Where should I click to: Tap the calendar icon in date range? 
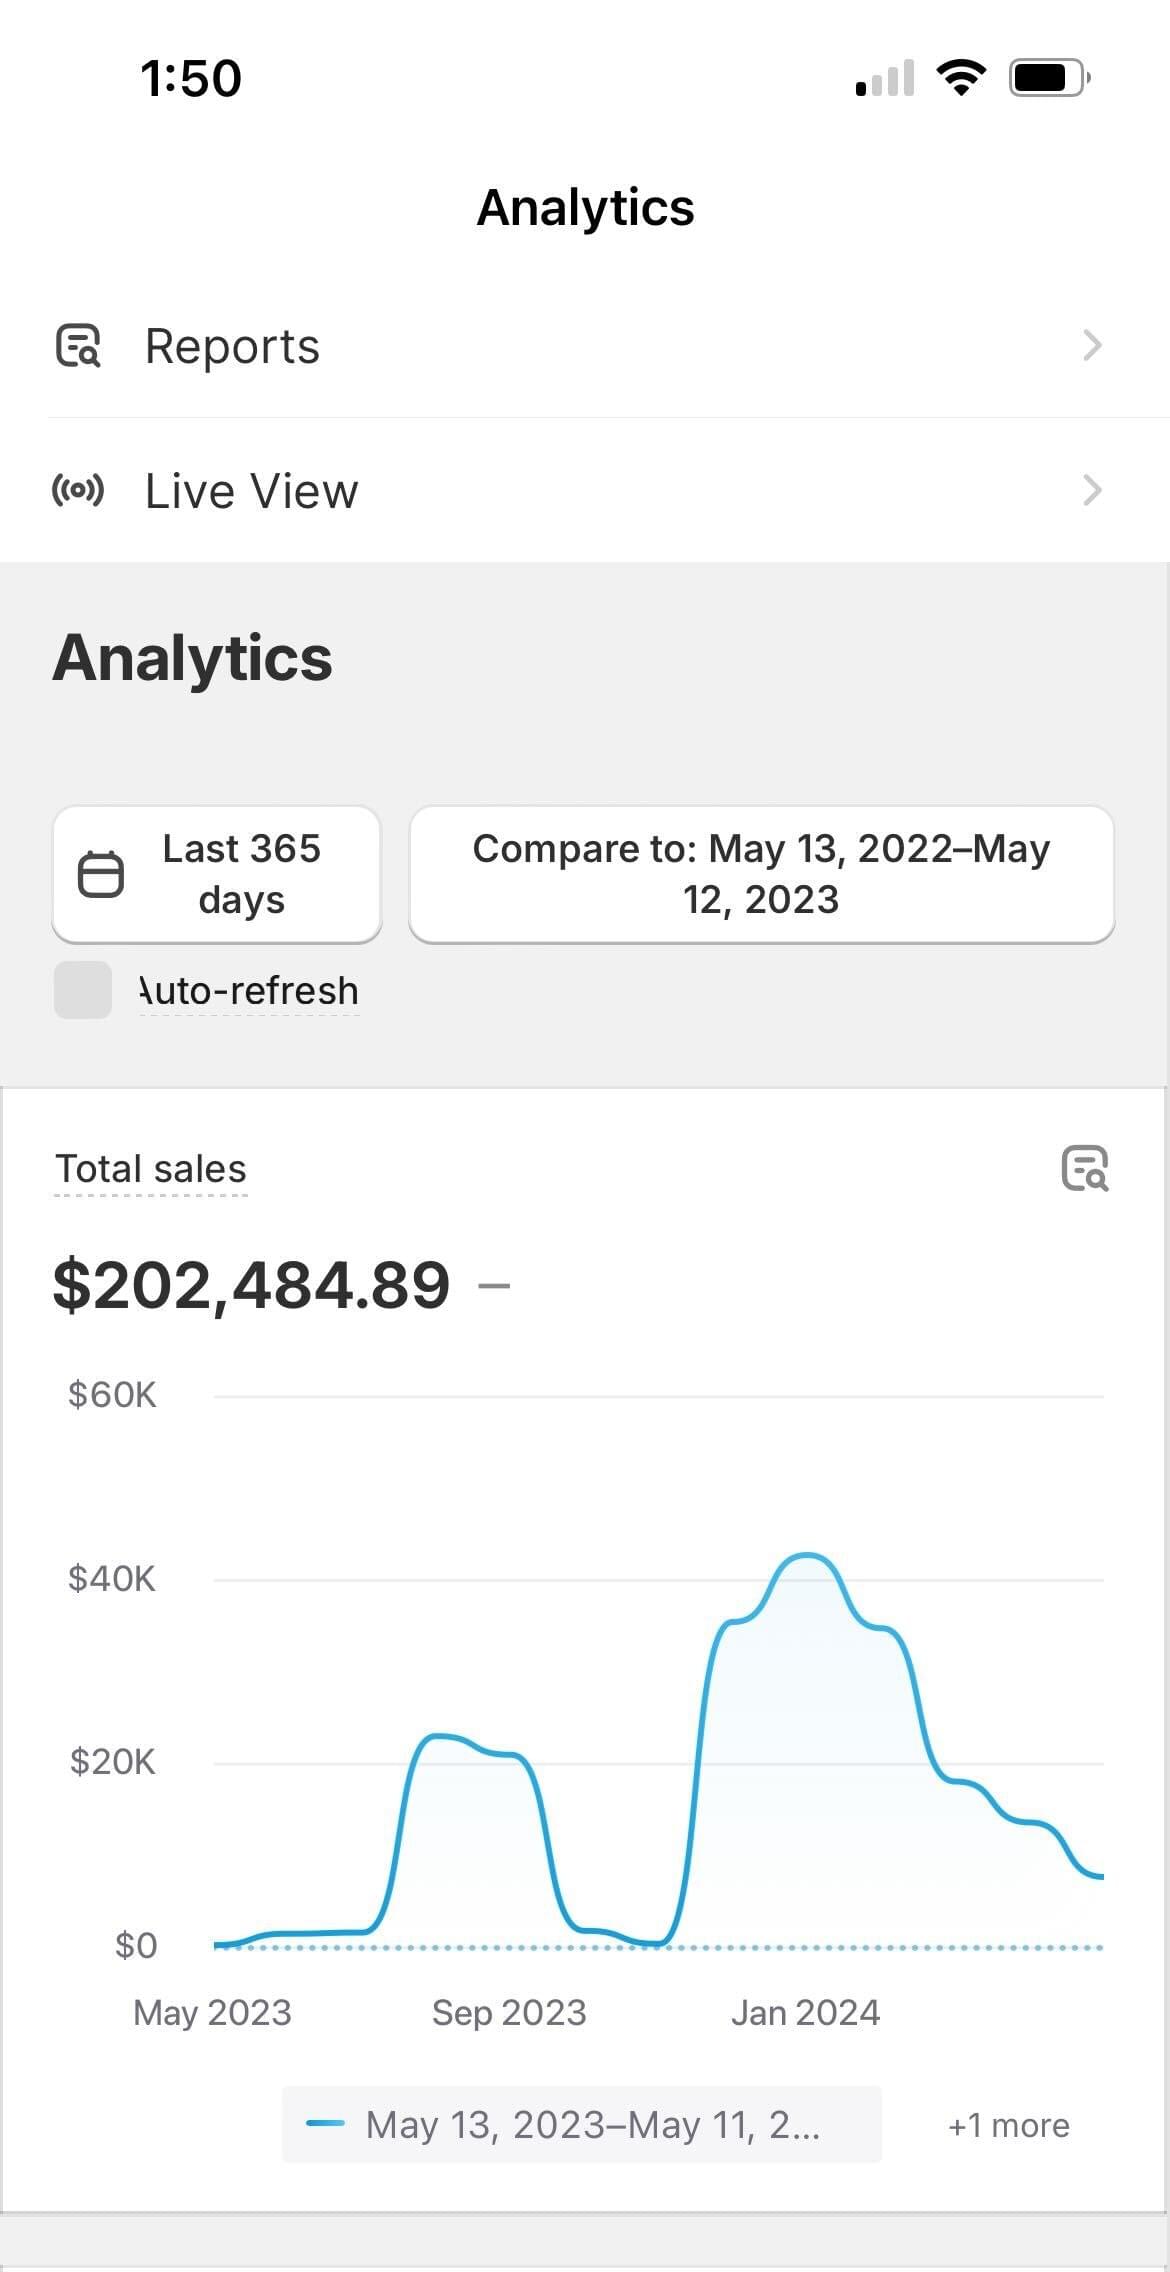click(x=101, y=875)
